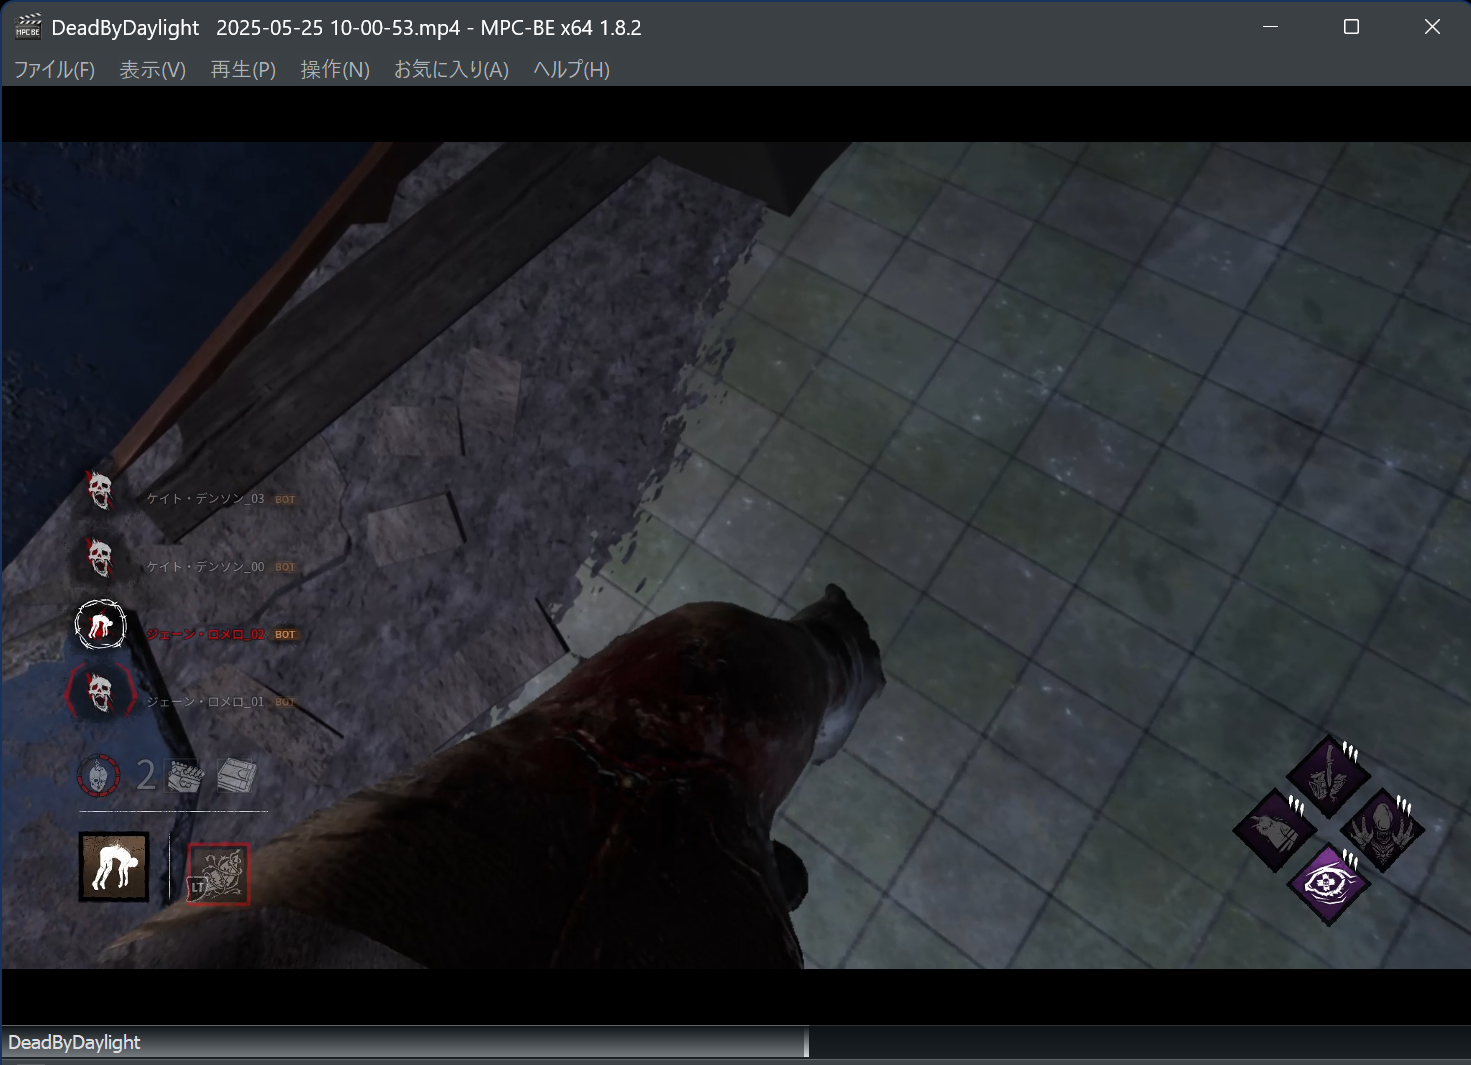Open the 再生(P) menu
The height and width of the screenshot is (1065, 1471).
241,70
